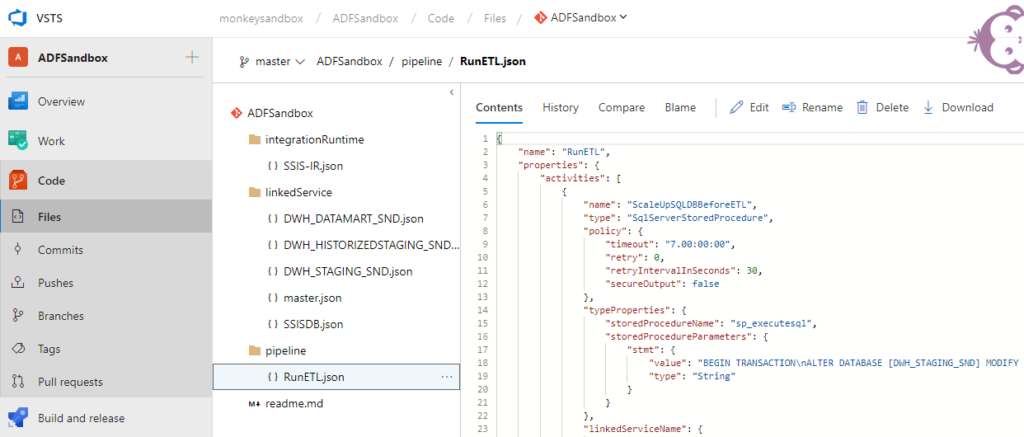Viewport: 1024px width, 437px height.
Task: Click pipeline in the file path
Action: [421, 62]
